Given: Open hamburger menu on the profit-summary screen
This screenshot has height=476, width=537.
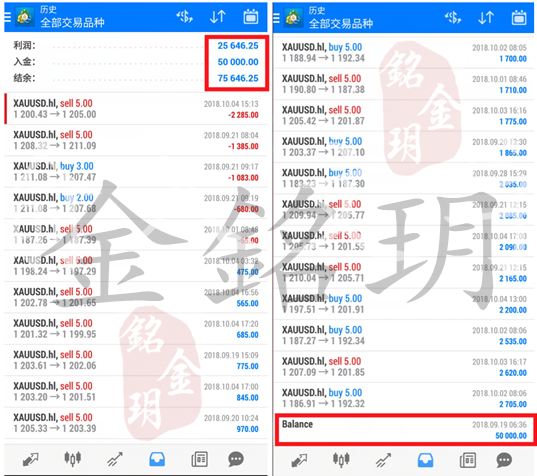Looking at the screenshot, I should [8, 17].
